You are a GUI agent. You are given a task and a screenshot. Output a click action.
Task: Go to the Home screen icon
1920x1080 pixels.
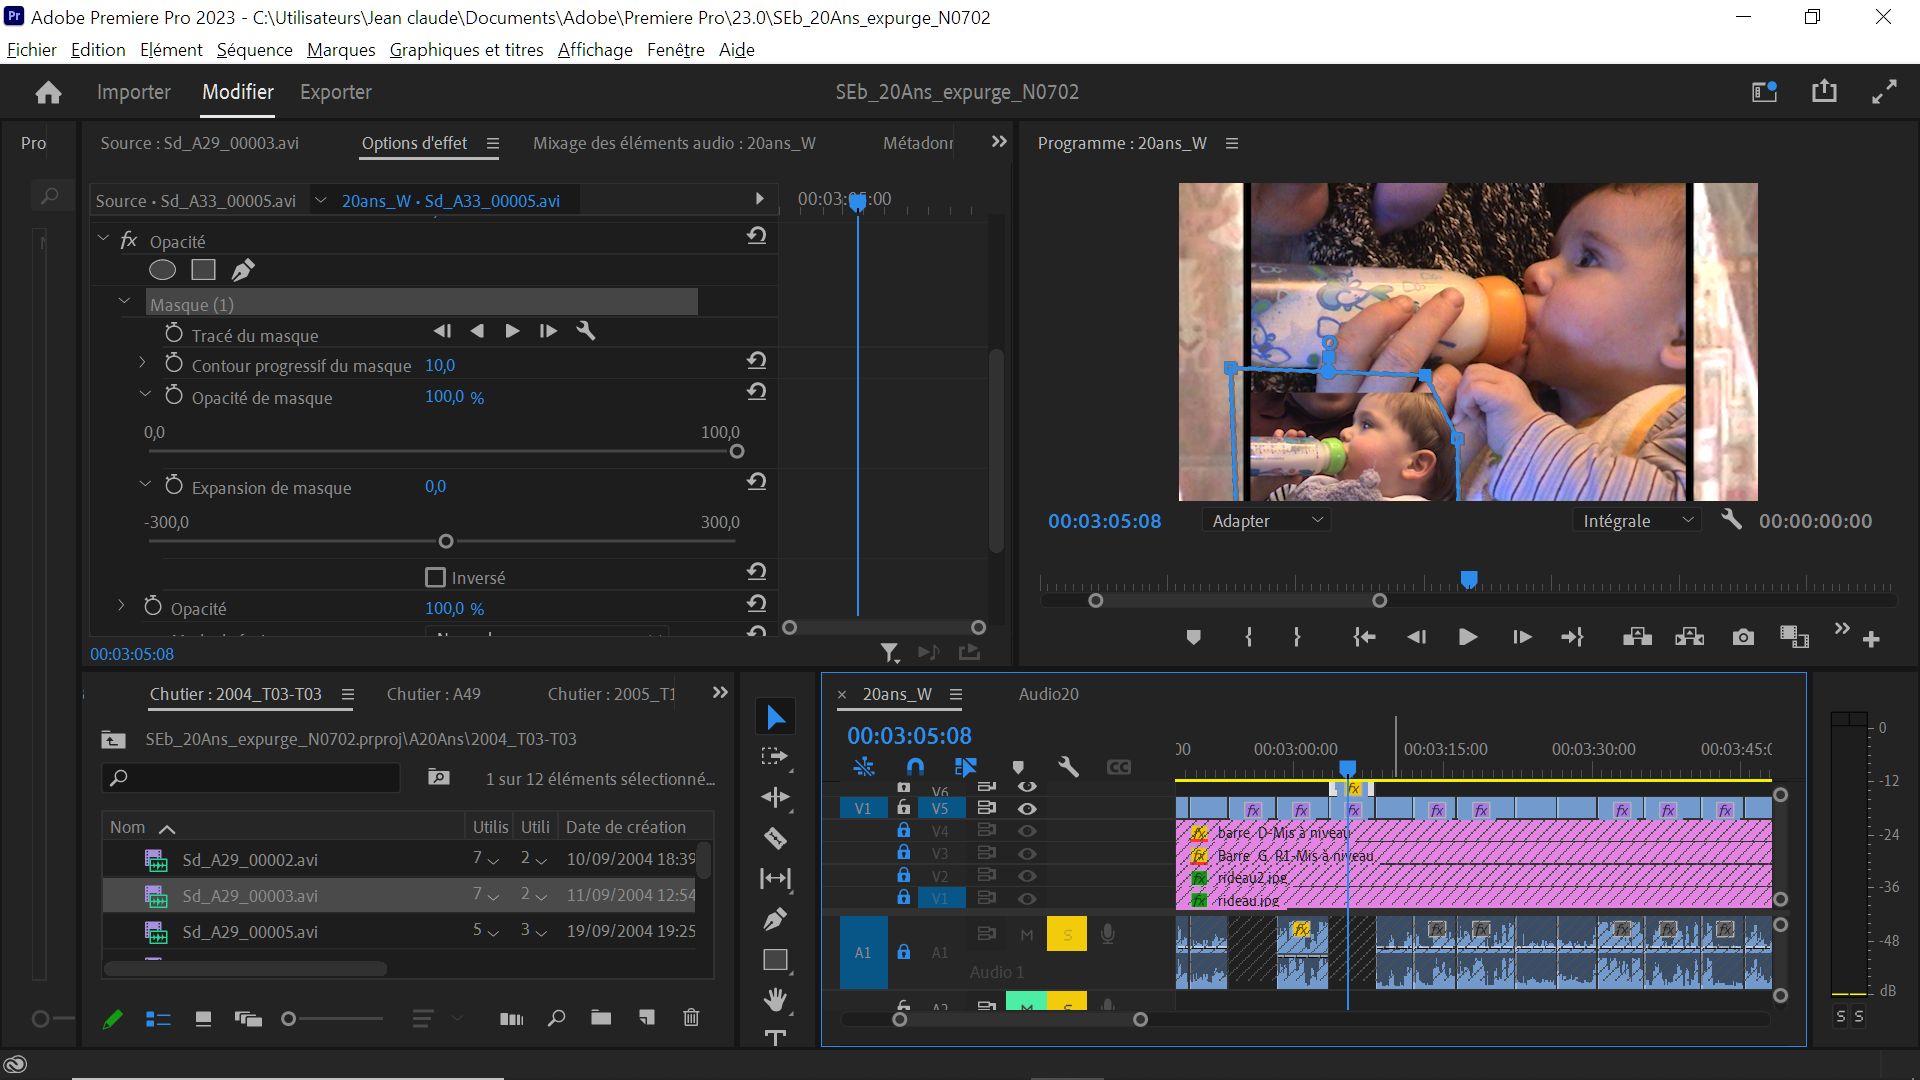(48, 93)
